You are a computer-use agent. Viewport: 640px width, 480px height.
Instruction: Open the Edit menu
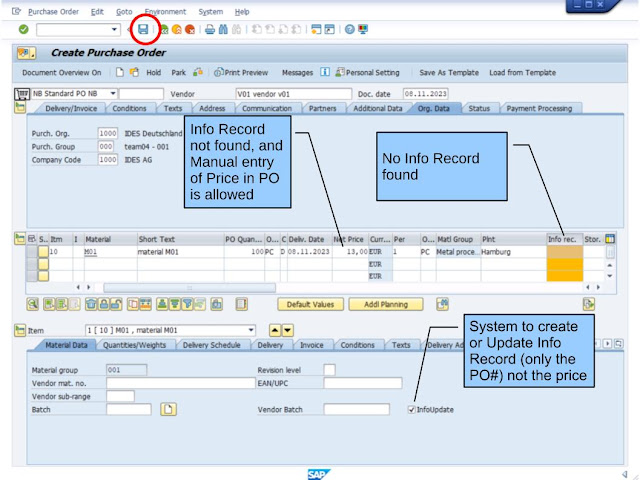pos(97,12)
